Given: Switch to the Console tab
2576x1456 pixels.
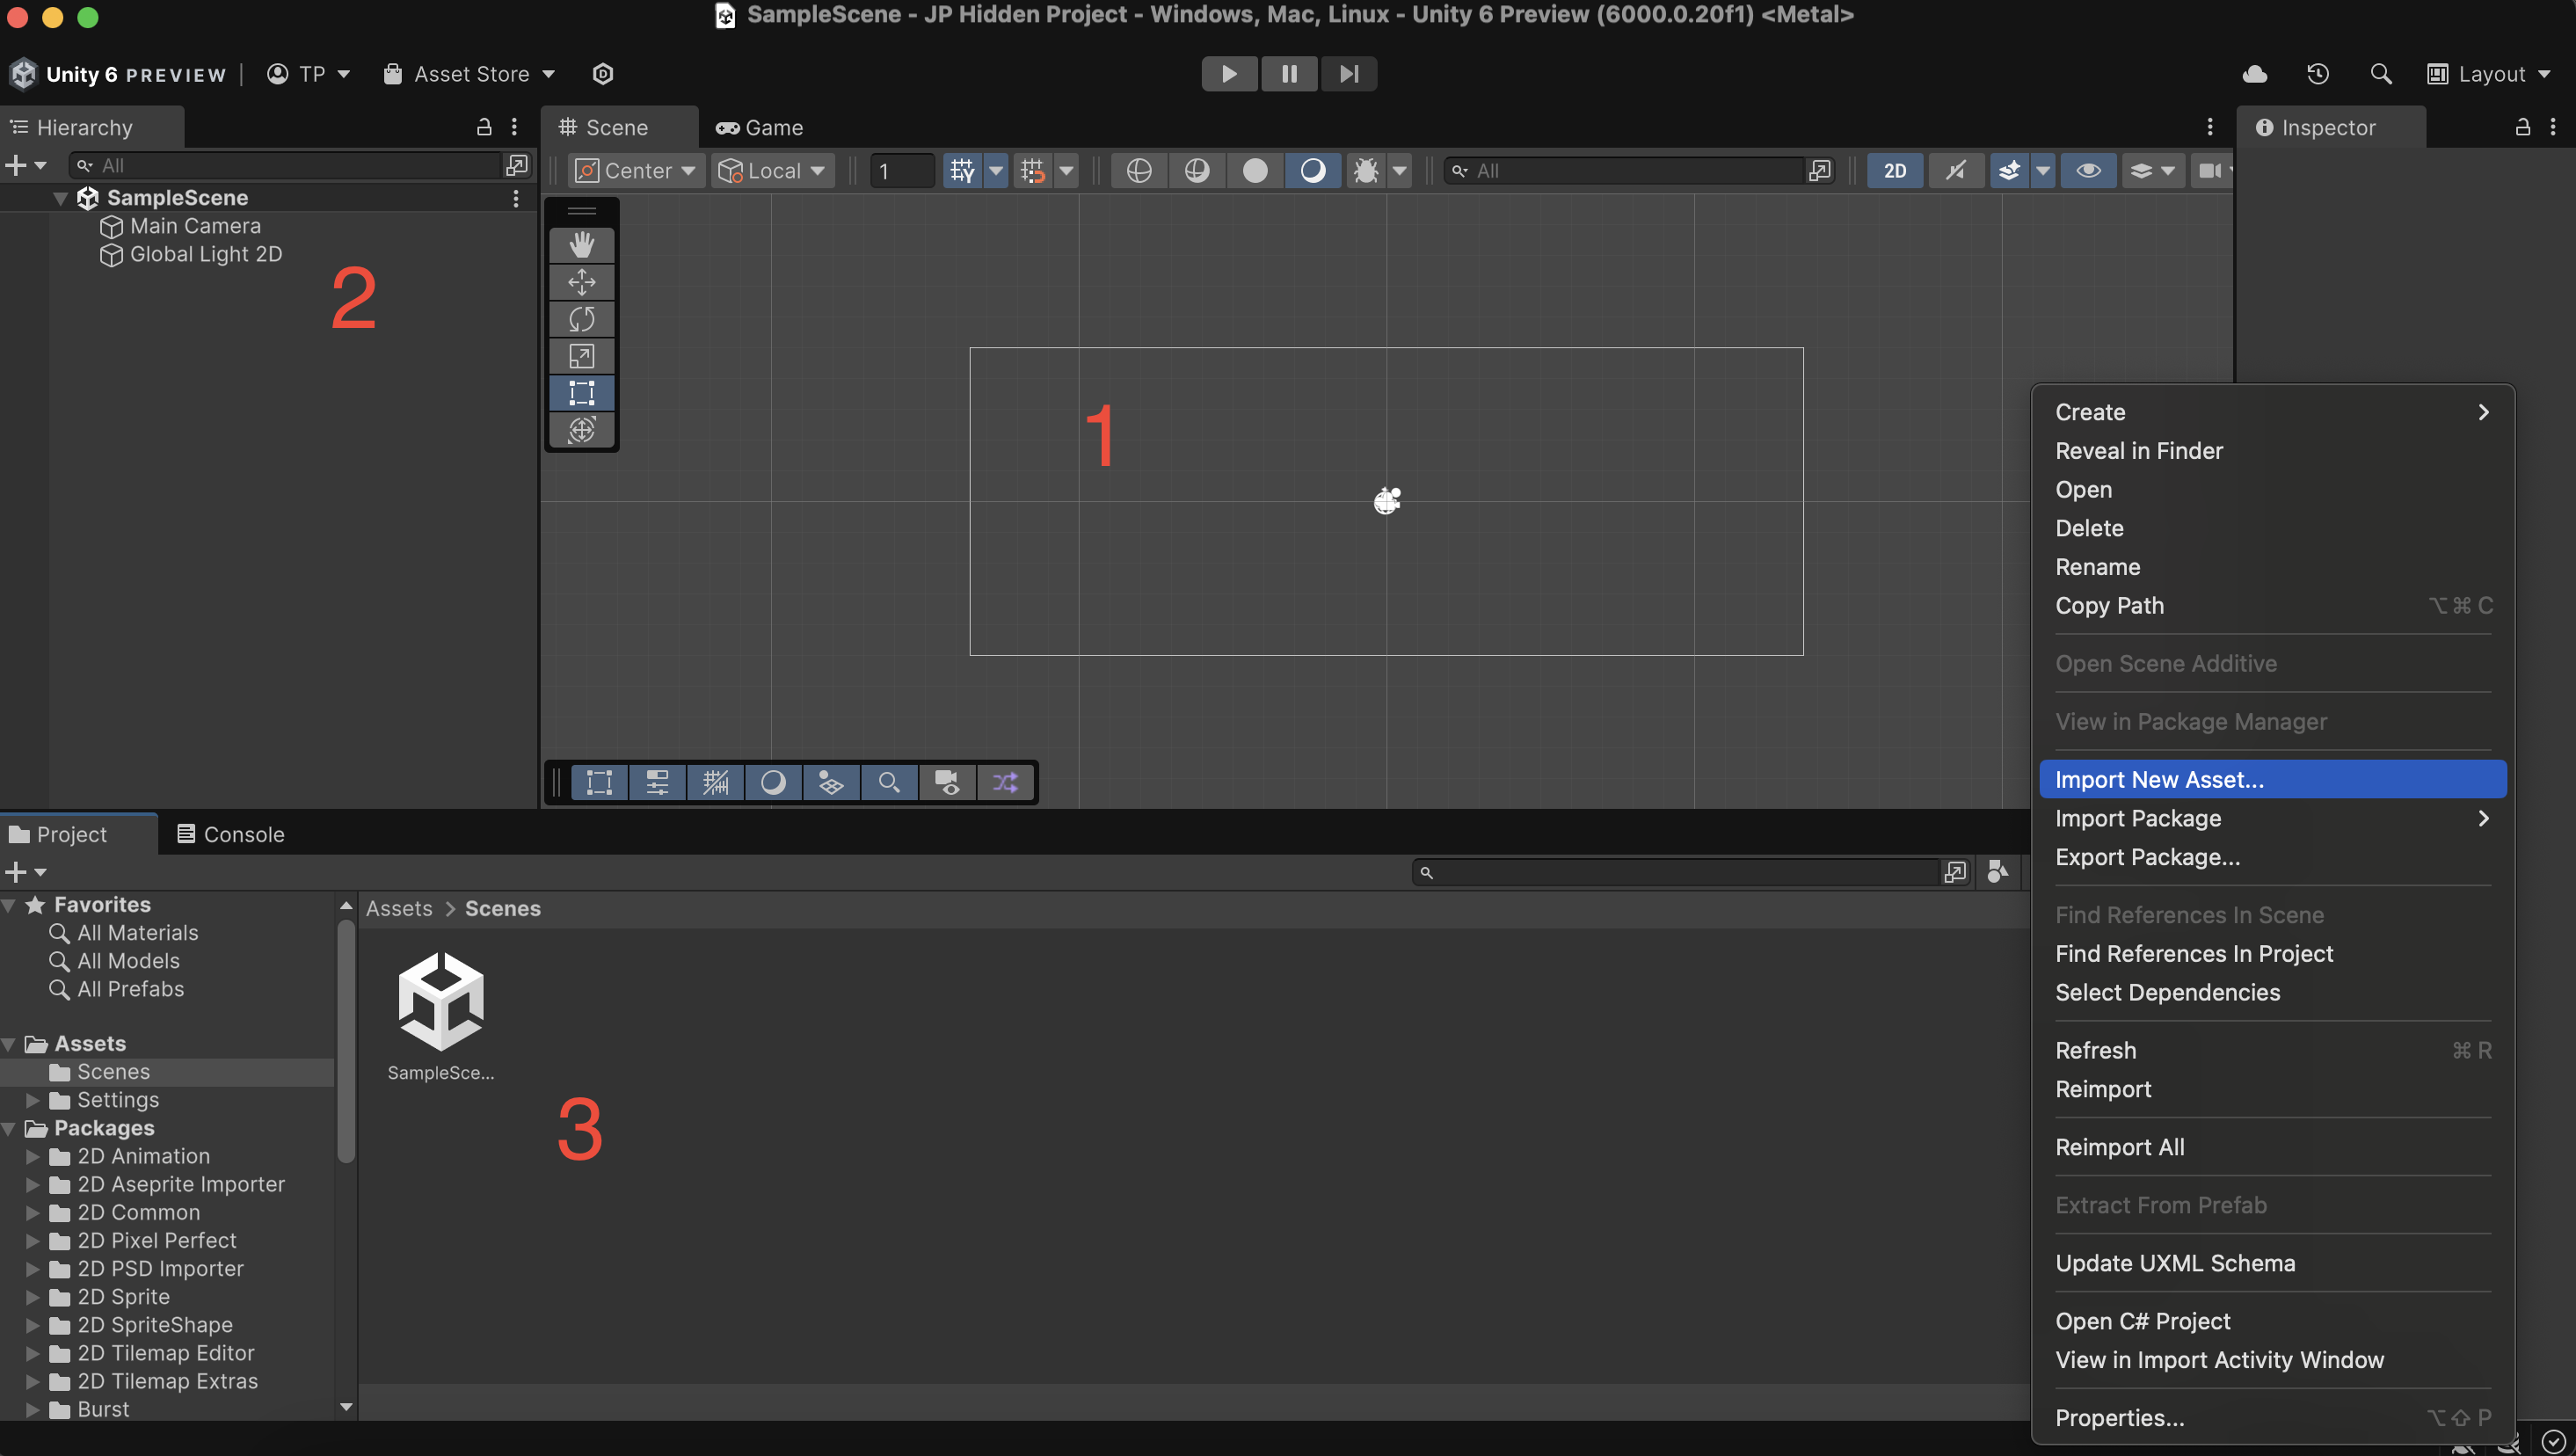Looking at the screenshot, I should coord(231,834).
